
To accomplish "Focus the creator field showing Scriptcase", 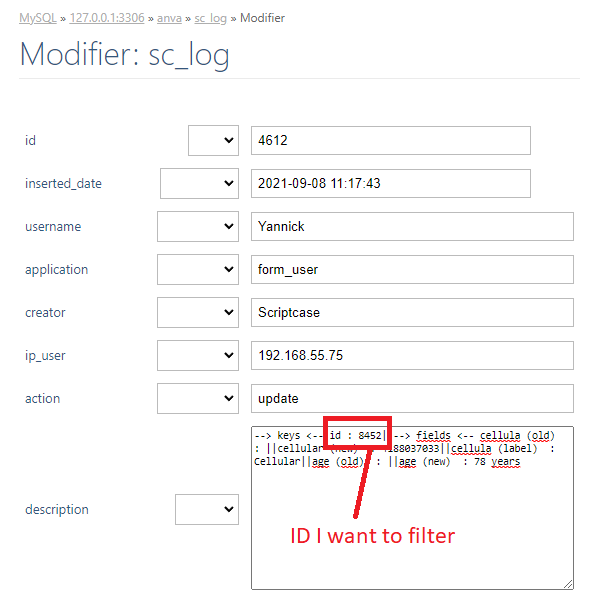I will 412,312.
